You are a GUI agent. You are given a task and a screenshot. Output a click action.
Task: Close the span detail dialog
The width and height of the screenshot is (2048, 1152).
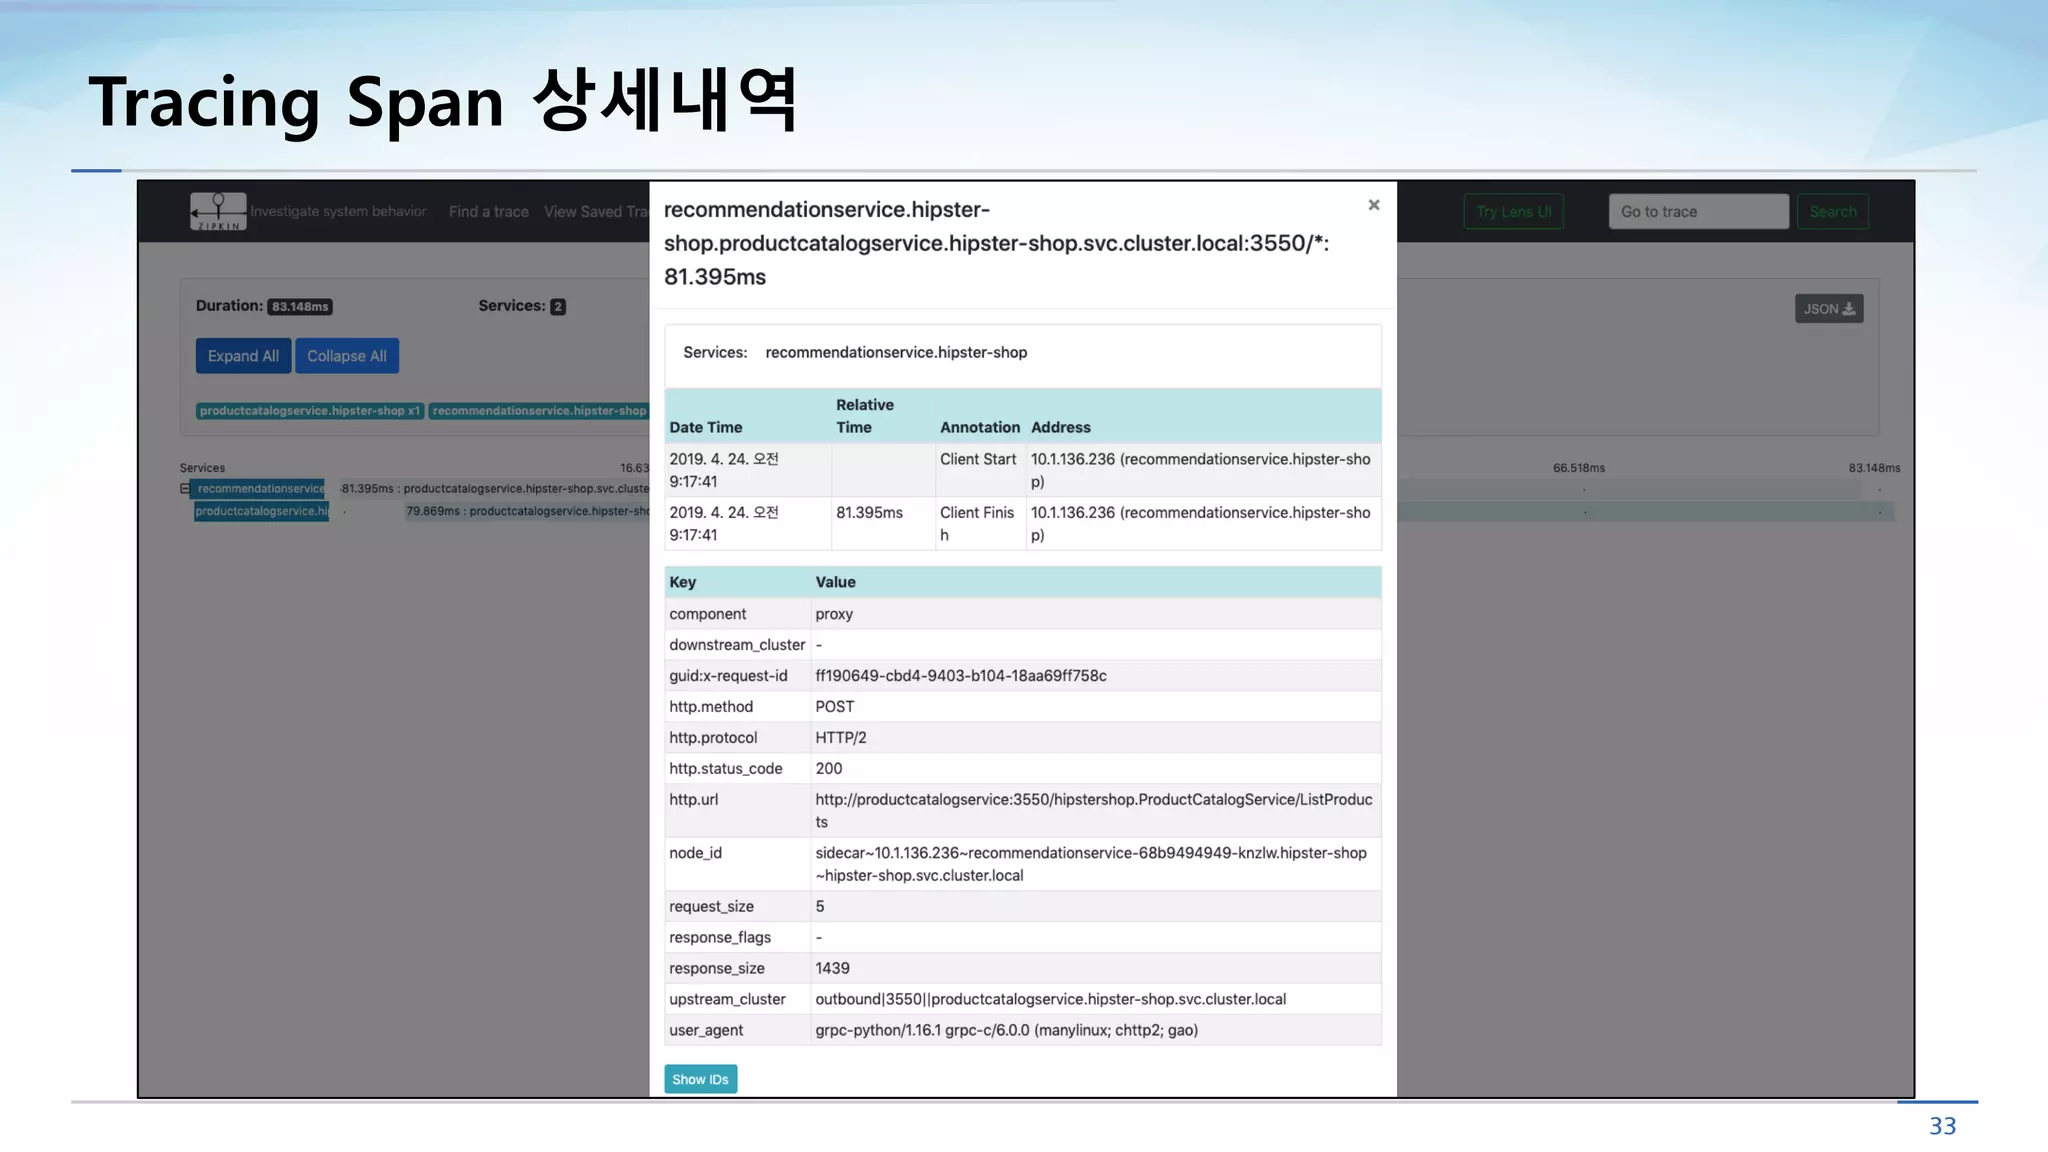pos(1374,205)
